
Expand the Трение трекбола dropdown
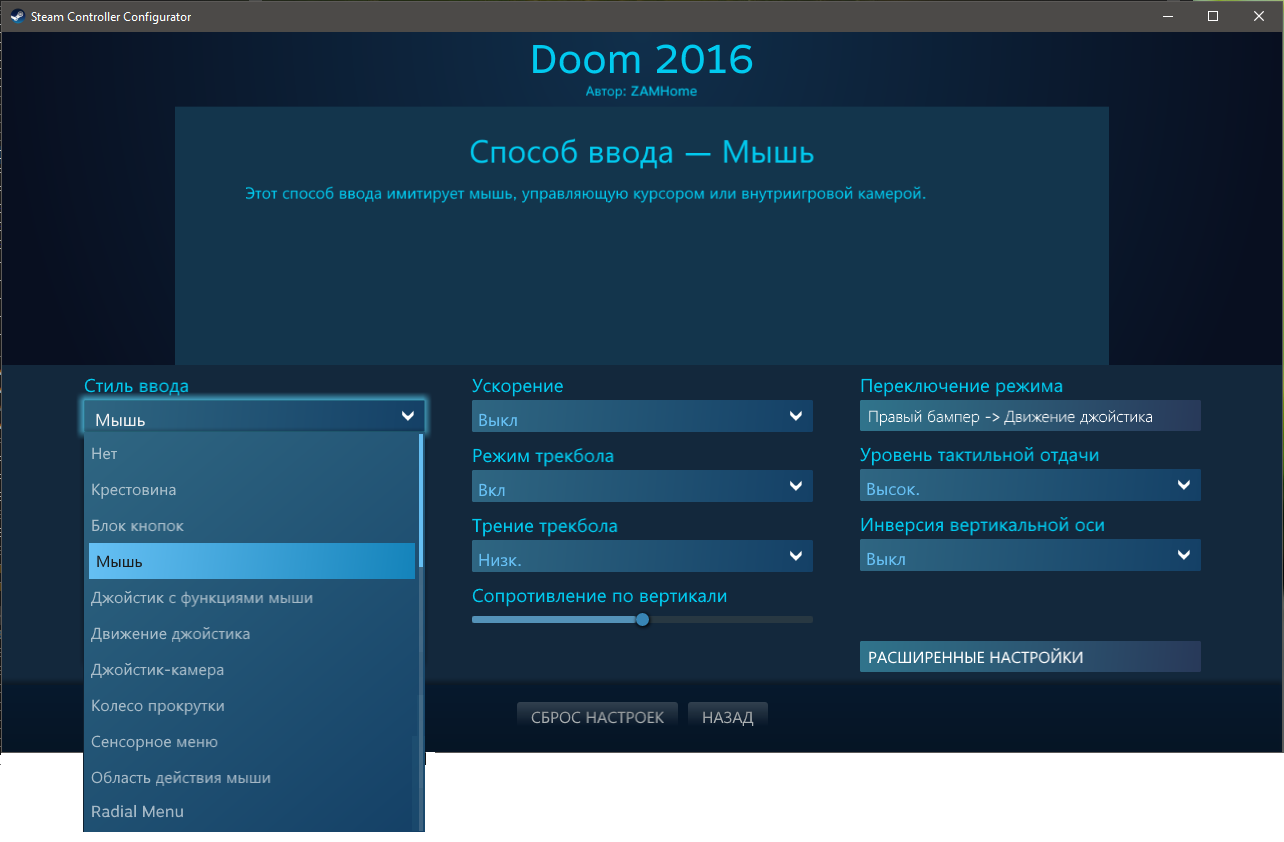[642, 556]
